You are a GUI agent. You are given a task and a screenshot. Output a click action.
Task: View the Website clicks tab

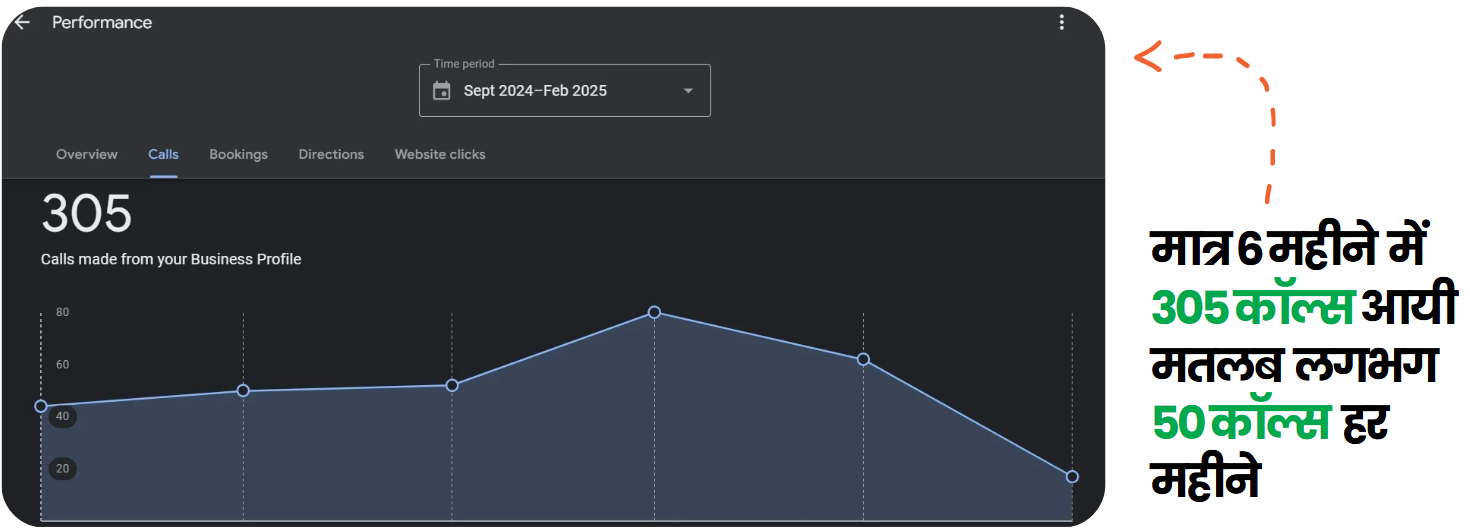tap(440, 154)
